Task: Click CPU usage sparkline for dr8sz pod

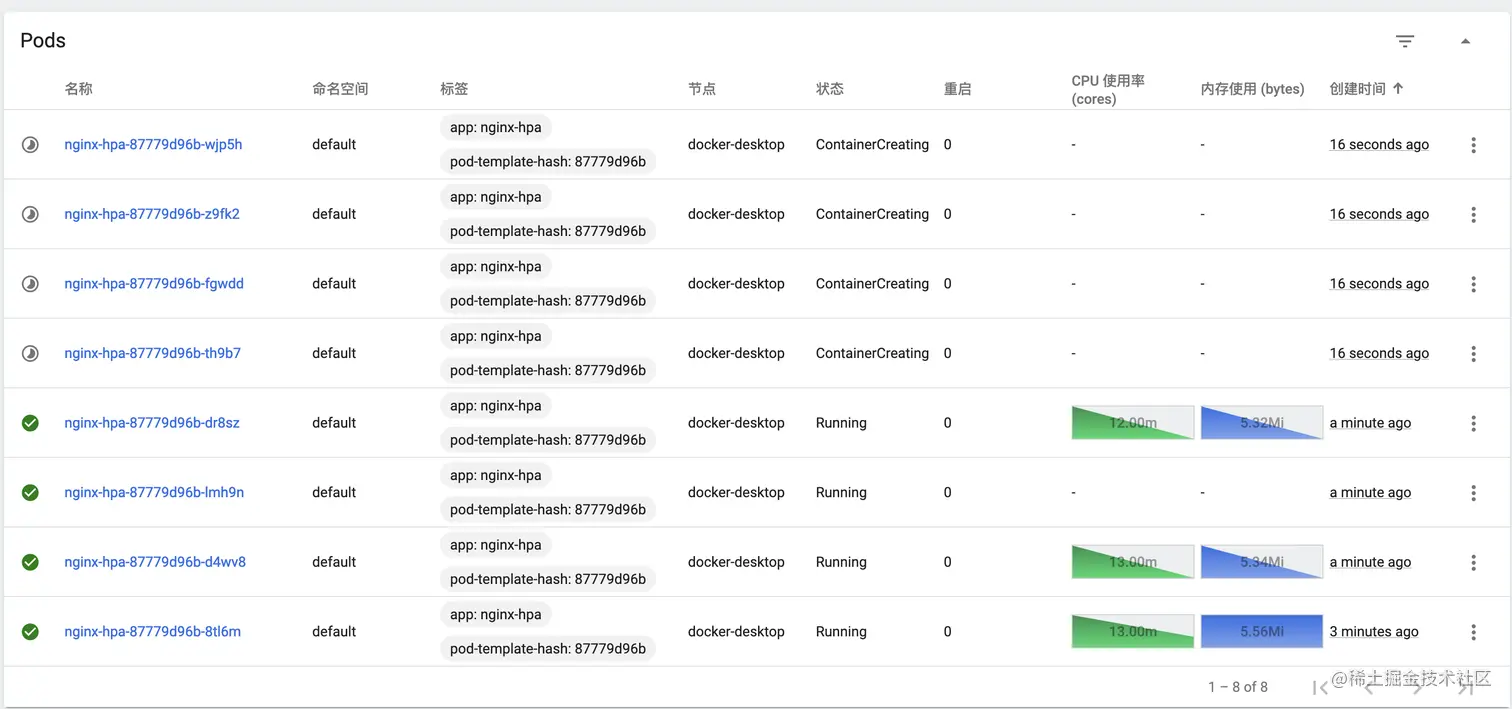Action: pos(1132,423)
